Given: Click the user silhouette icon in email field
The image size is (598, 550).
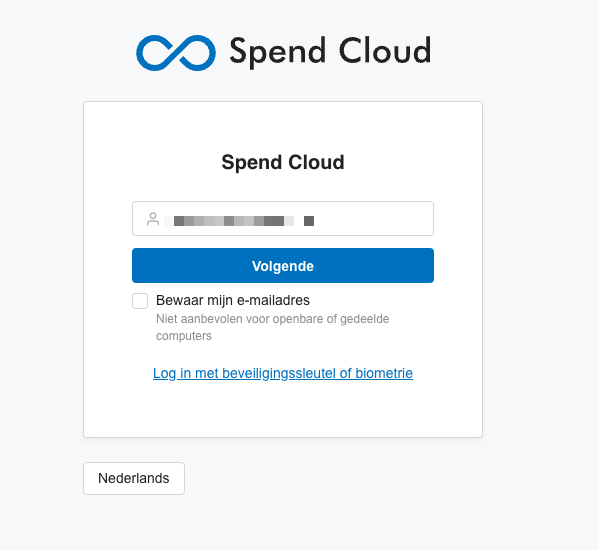Looking at the screenshot, I should point(153,219).
